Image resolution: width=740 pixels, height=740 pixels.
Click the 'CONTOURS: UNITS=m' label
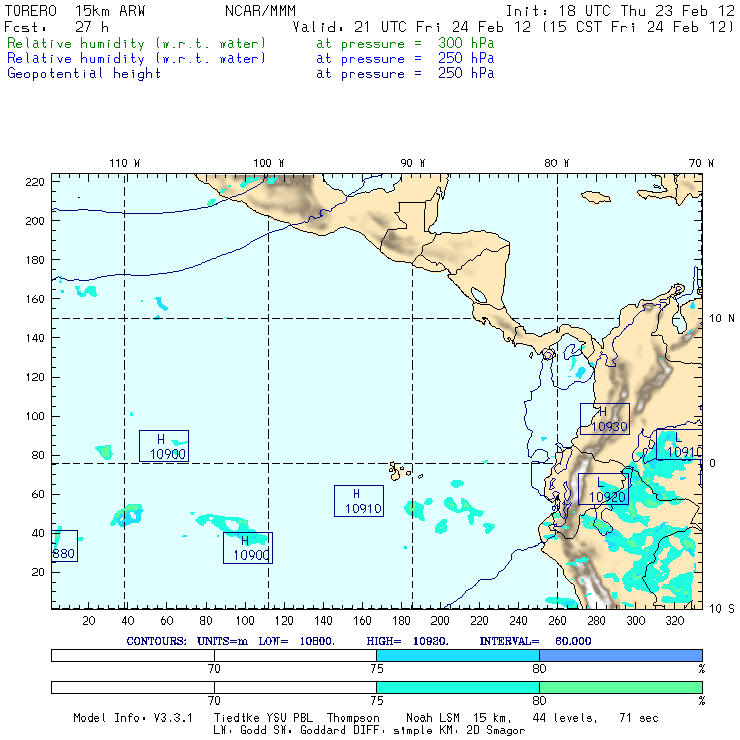[x=187, y=641]
